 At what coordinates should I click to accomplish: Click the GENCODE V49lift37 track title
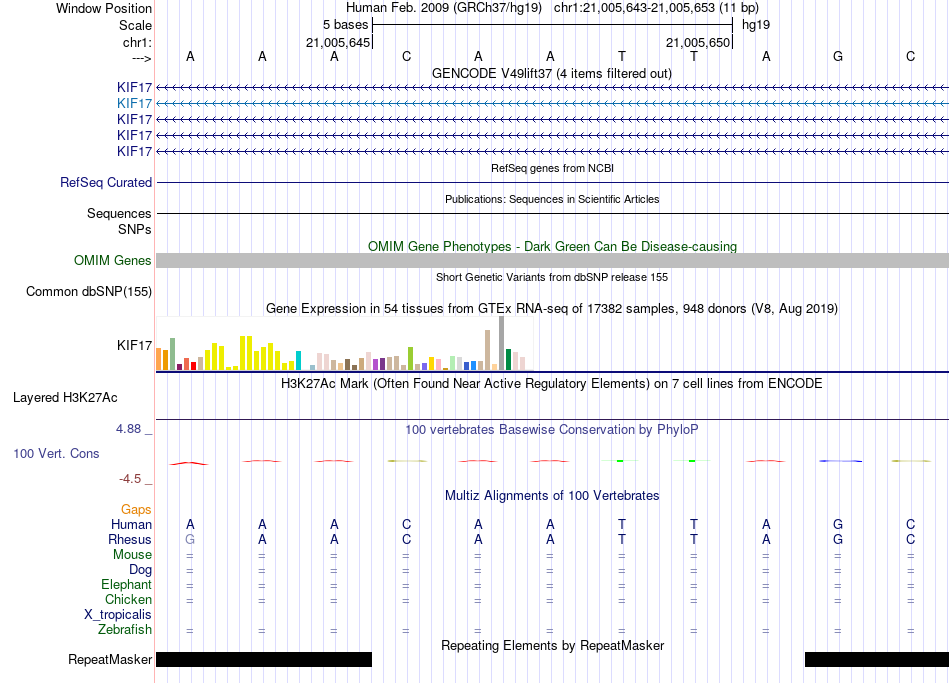tap(552, 73)
